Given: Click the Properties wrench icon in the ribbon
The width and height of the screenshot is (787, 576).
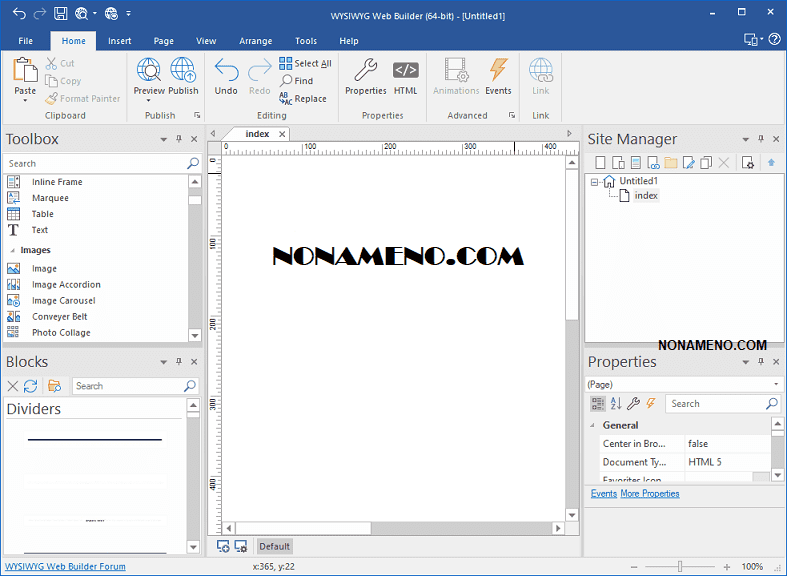Looking at the screenshot, I should [365, 70].
